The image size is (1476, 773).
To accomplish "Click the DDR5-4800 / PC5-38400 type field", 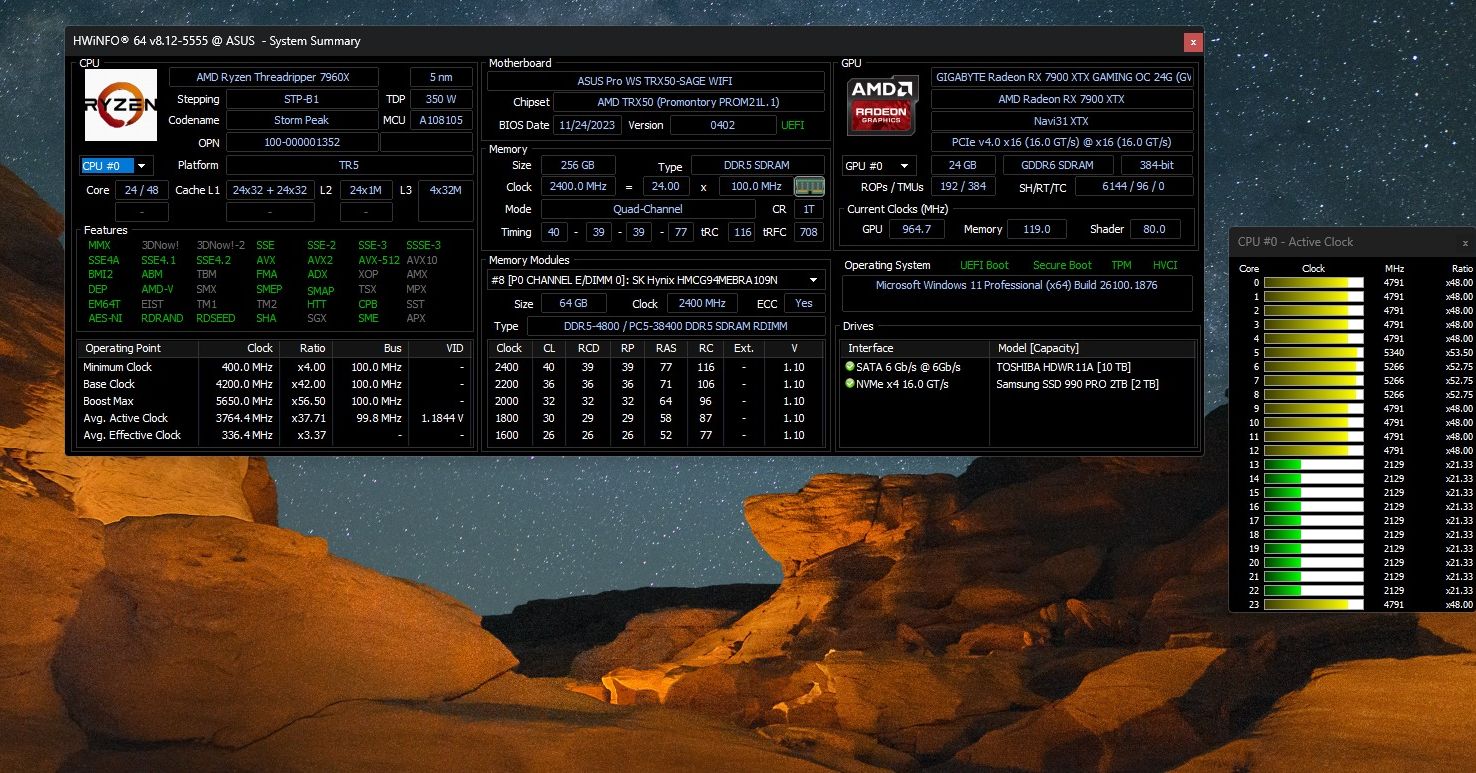I will click(x=675, y=326).
